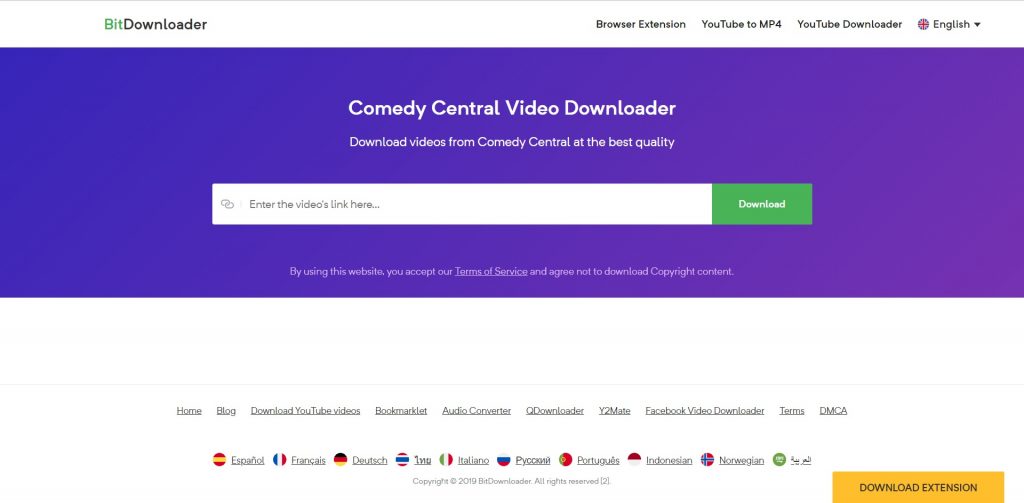Click the green Download button
This screenshot has height=503, width=1024.
762,204
